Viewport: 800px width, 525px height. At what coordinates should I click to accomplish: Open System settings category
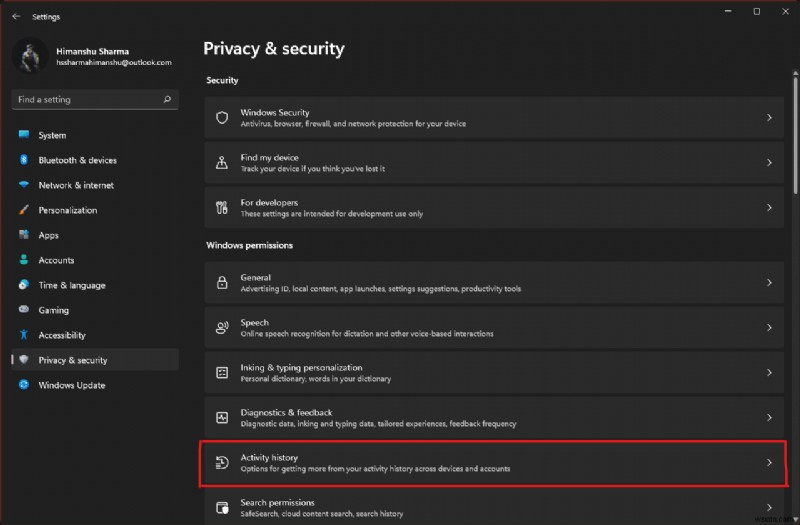tap(53, 135)
